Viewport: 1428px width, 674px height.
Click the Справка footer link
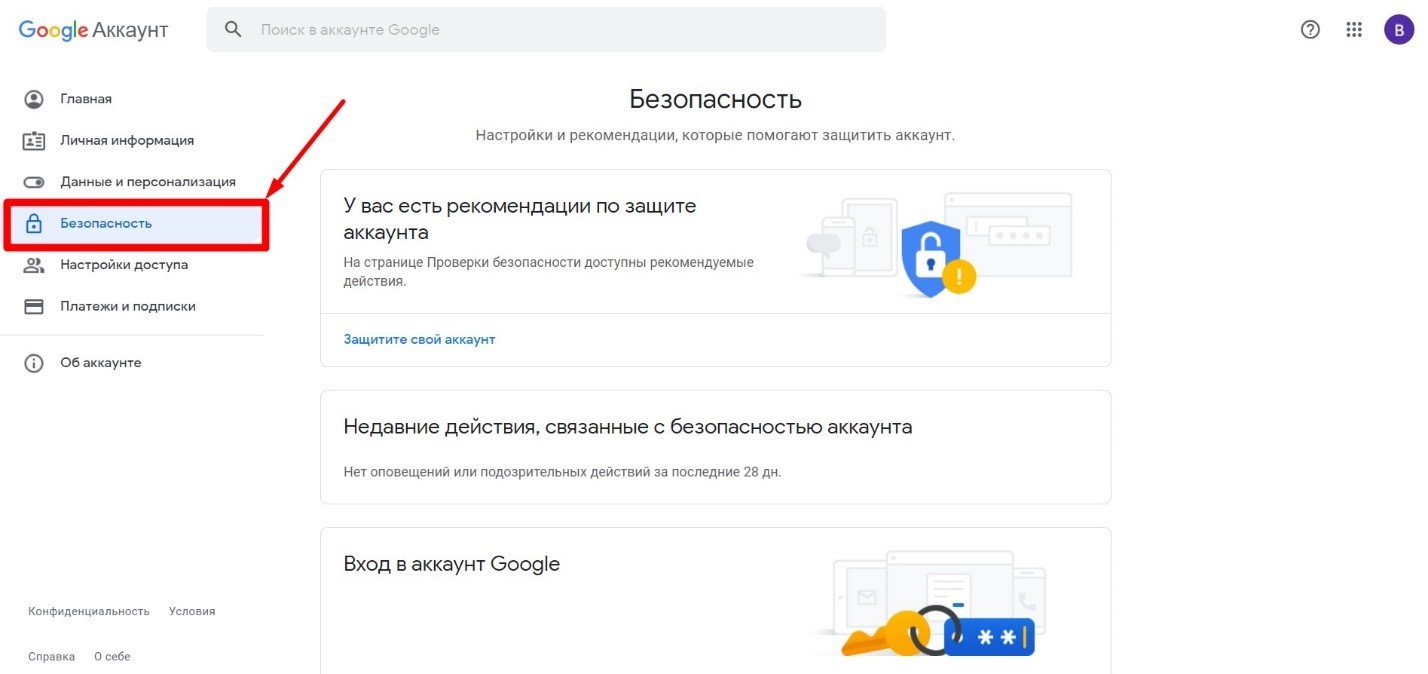(52, 657)
